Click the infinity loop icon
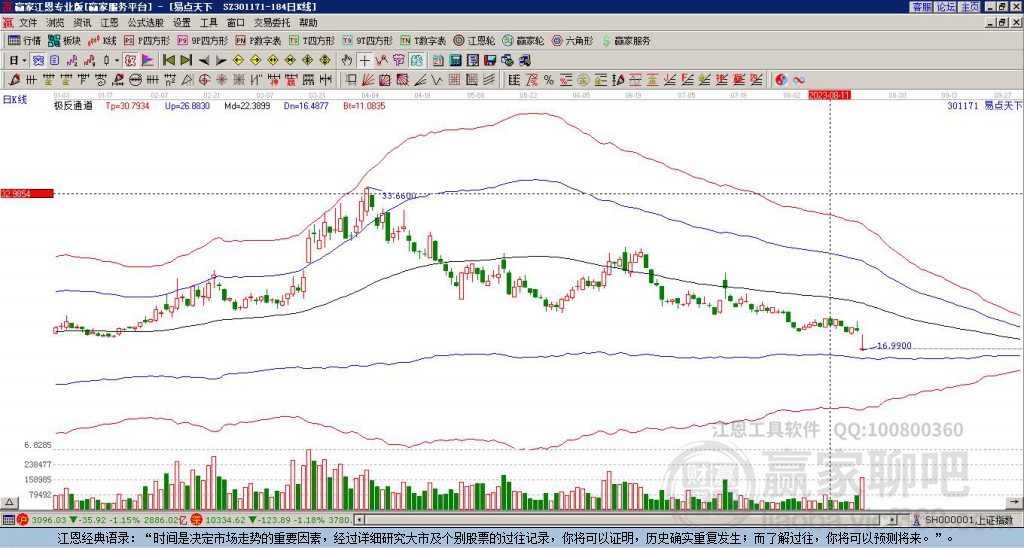This screenshot has height=548, width=1024. (799, 80)
